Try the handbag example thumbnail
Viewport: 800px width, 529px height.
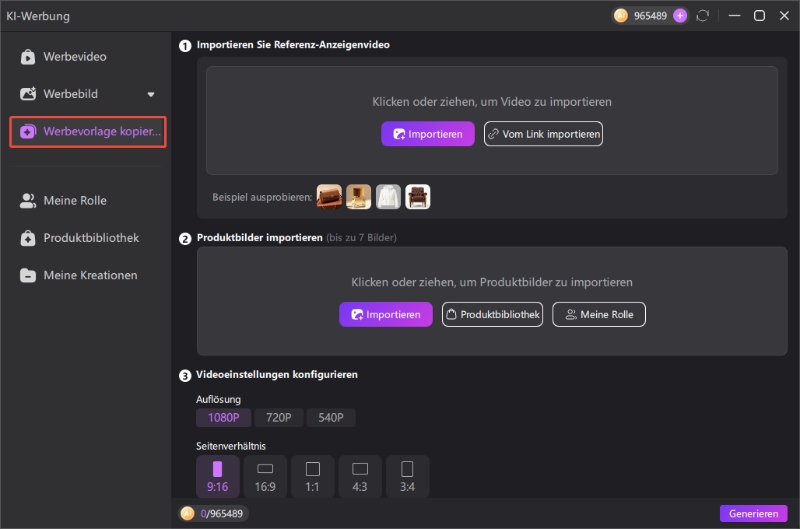click(x=329, y=197)
